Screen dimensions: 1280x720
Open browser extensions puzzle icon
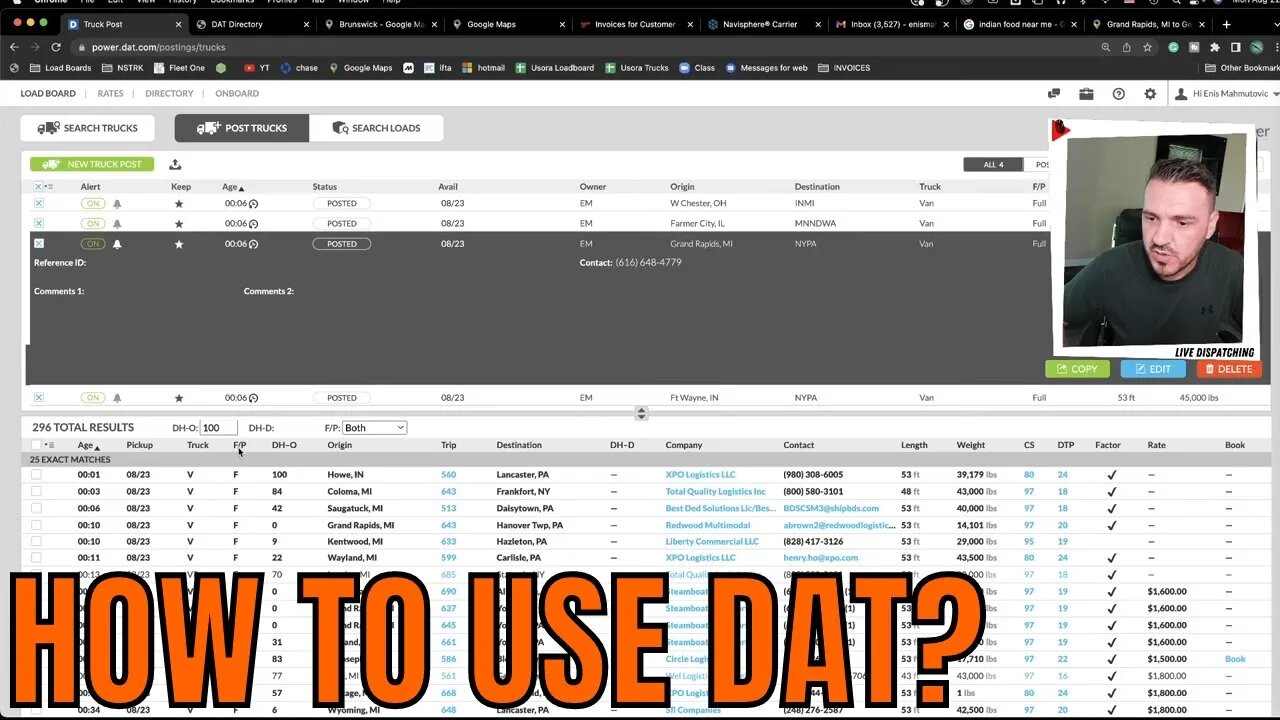coord(1214,47)
